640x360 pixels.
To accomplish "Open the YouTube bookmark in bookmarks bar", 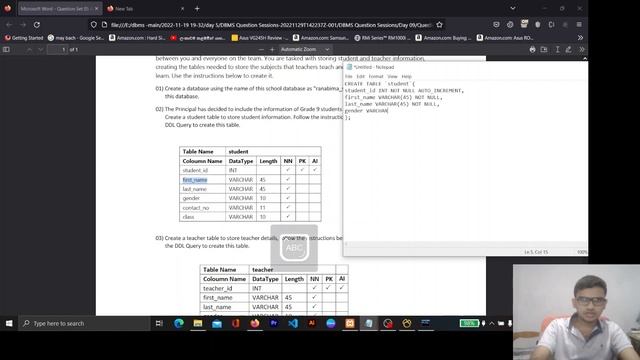I will pos(198,38).
